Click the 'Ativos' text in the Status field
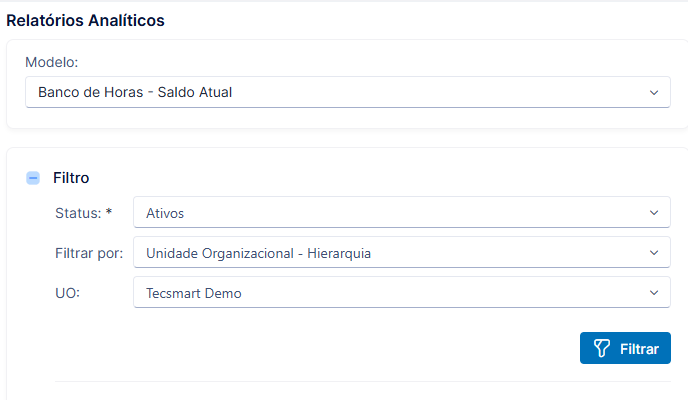 (x=165, y=214)
